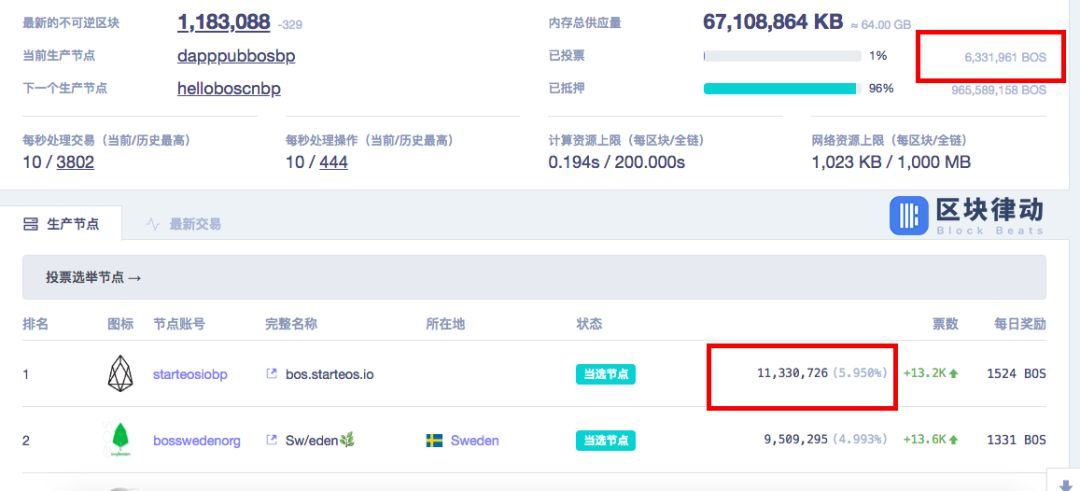Click the 已投票 1% progress bar

tap(782, 56)
